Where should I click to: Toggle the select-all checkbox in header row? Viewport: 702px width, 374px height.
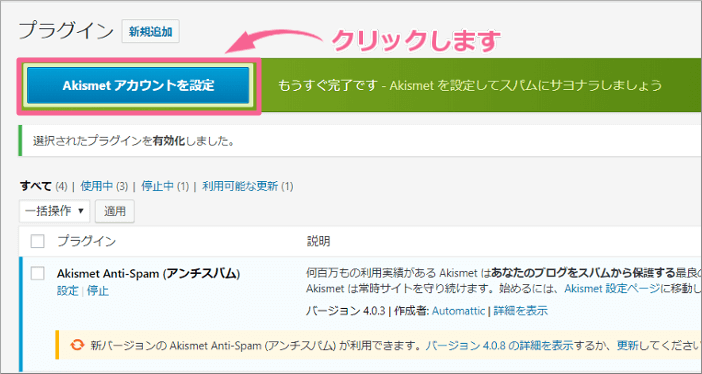tap(38, 241)
